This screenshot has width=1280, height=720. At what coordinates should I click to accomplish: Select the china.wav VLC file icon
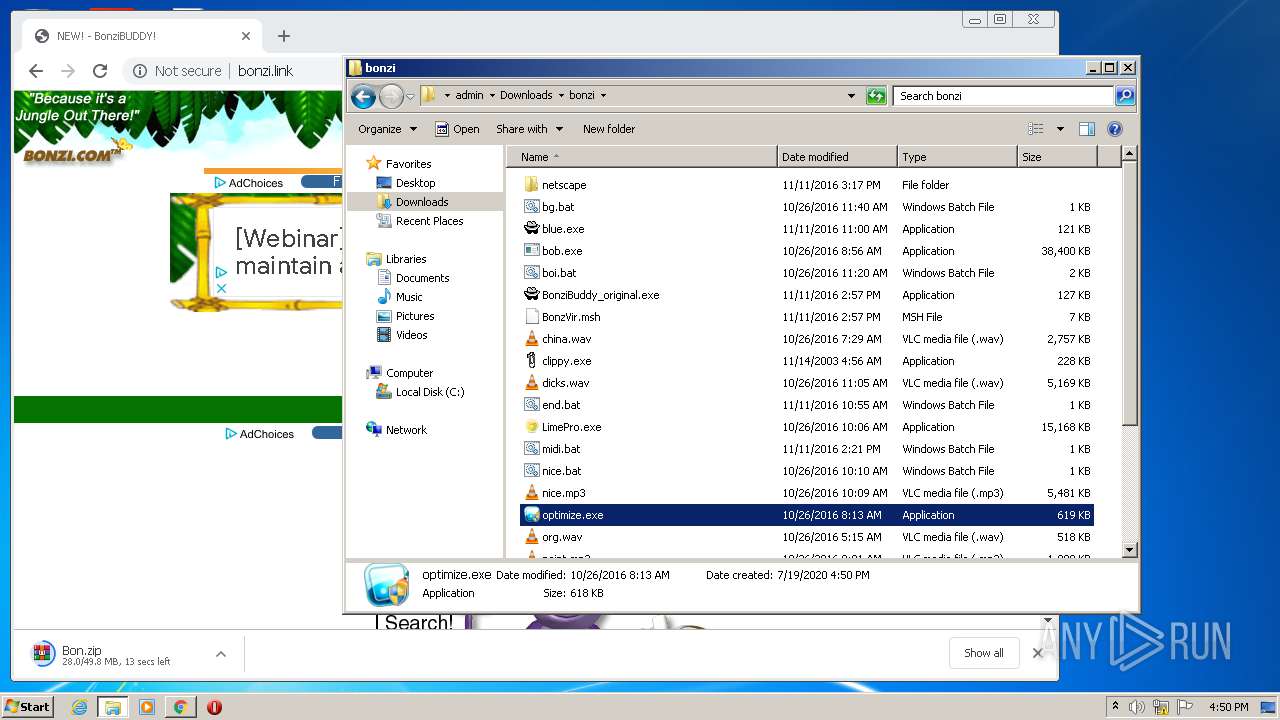[532, 339]
